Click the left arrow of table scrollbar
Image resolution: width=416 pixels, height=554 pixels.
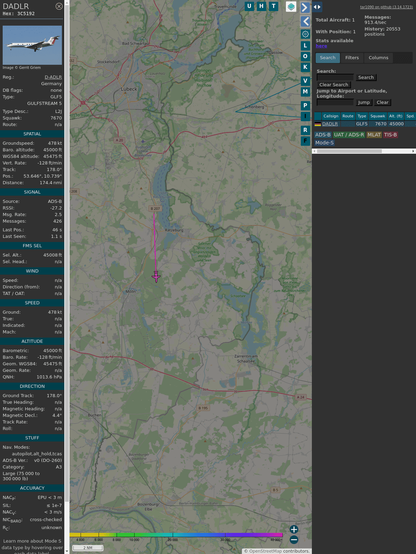pyautogui.click(x=314, y=151)
